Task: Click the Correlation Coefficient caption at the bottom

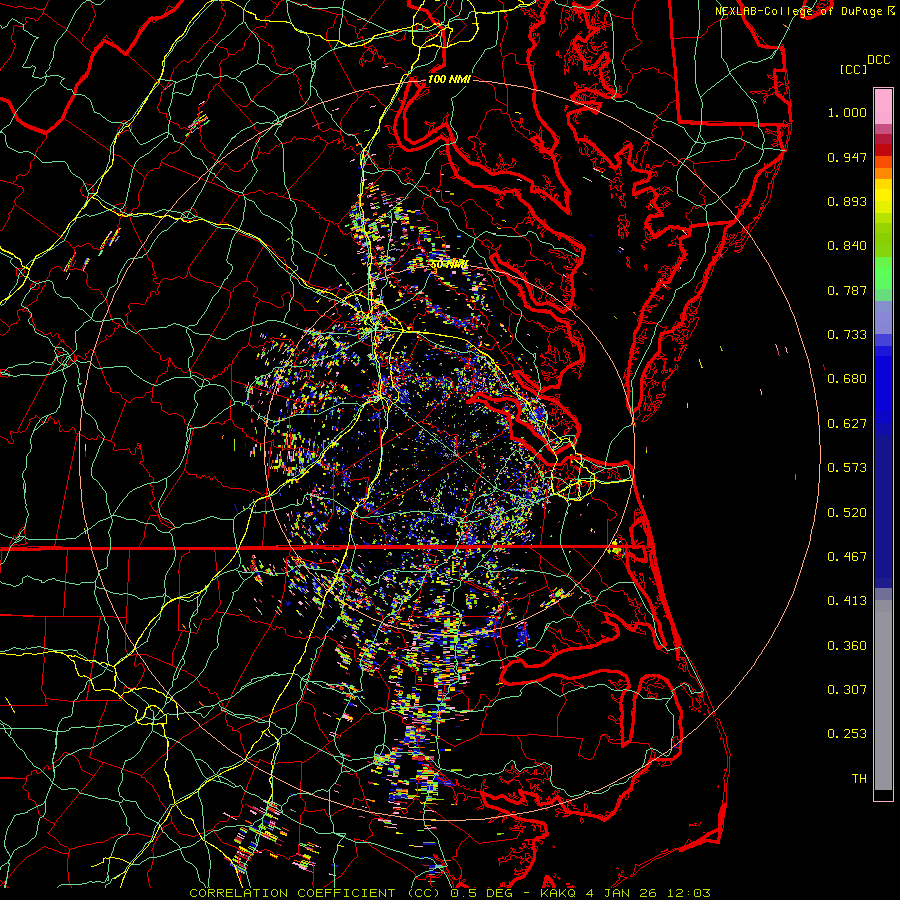Action: [x=449, y=893]
